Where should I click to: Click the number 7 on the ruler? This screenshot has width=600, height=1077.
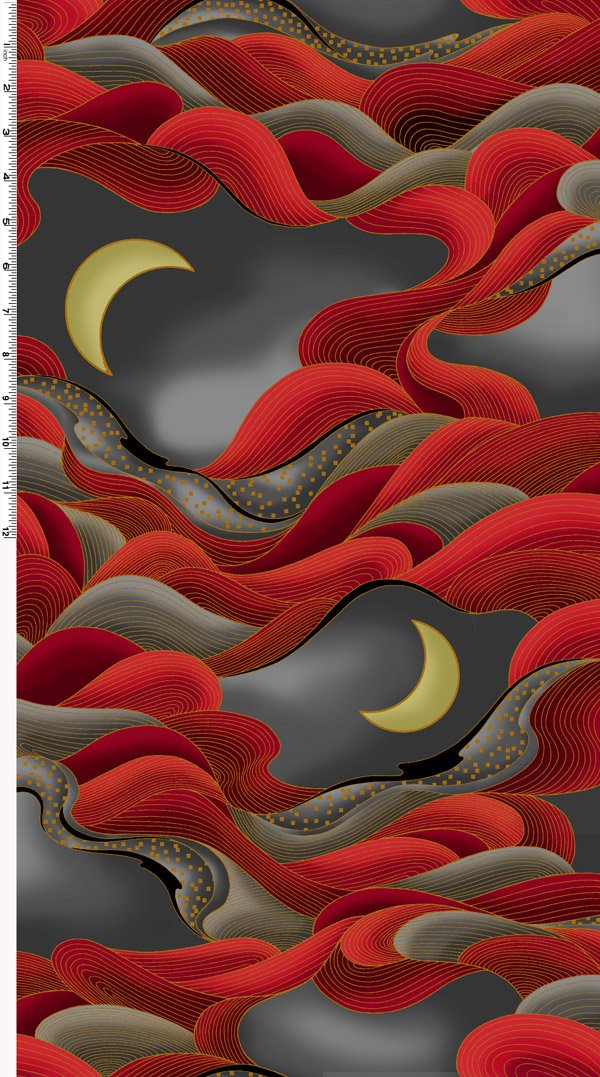click(7, 310)
